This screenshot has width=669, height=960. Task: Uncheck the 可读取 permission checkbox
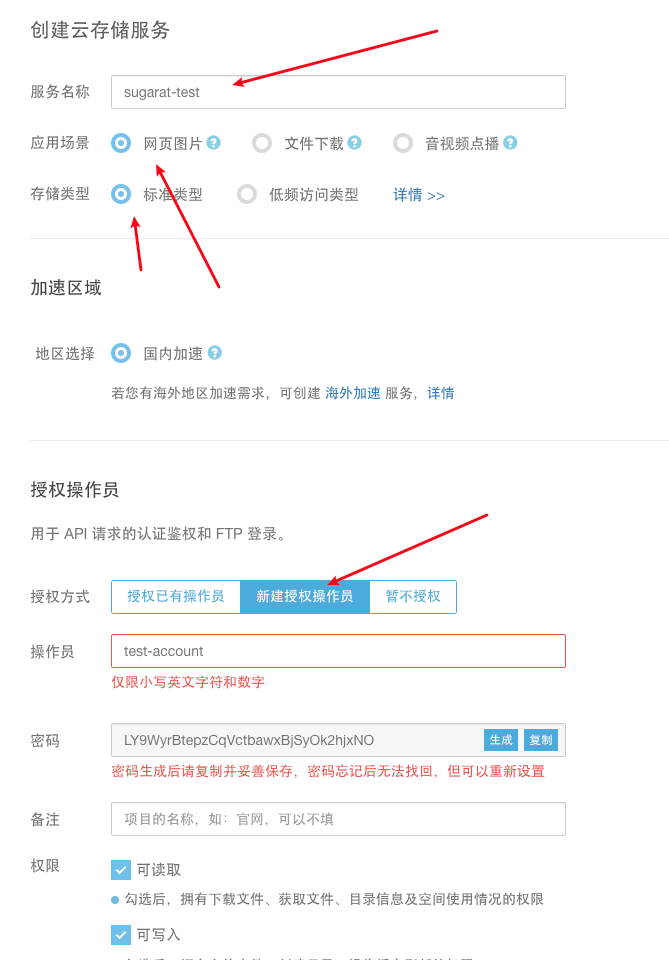coord(121,869)
